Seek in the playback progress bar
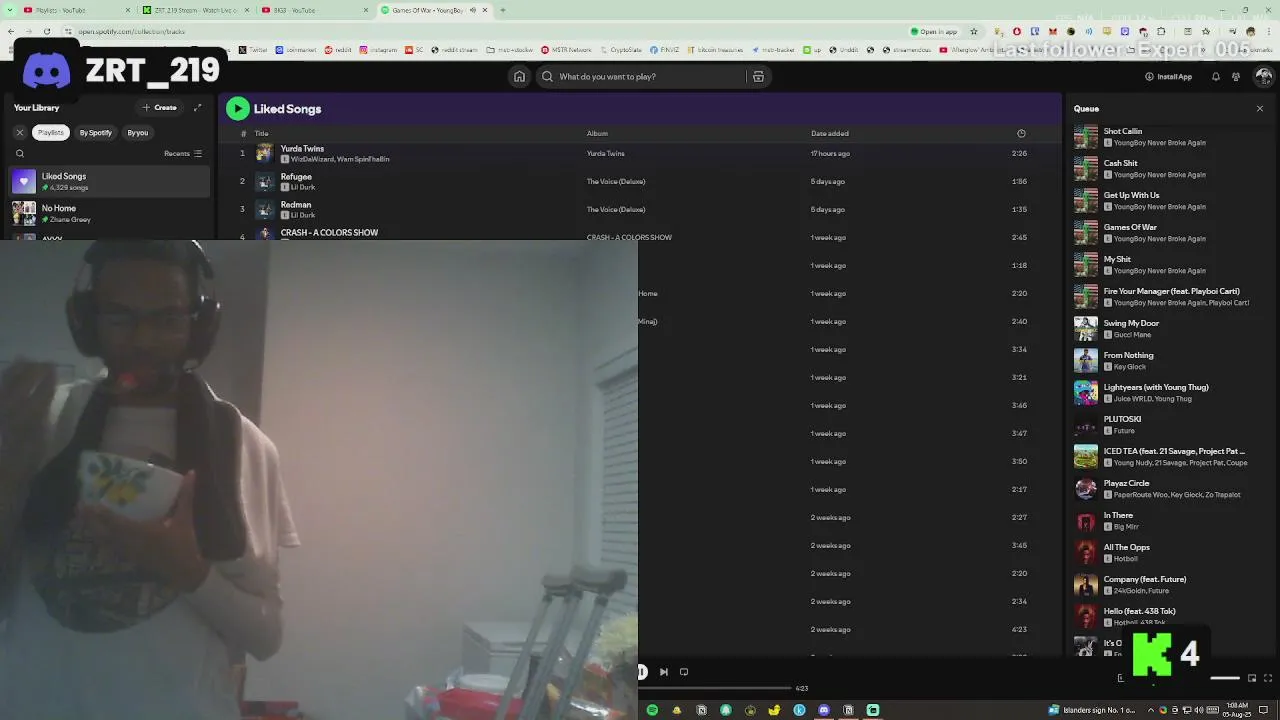 click(x=716, y=688)
